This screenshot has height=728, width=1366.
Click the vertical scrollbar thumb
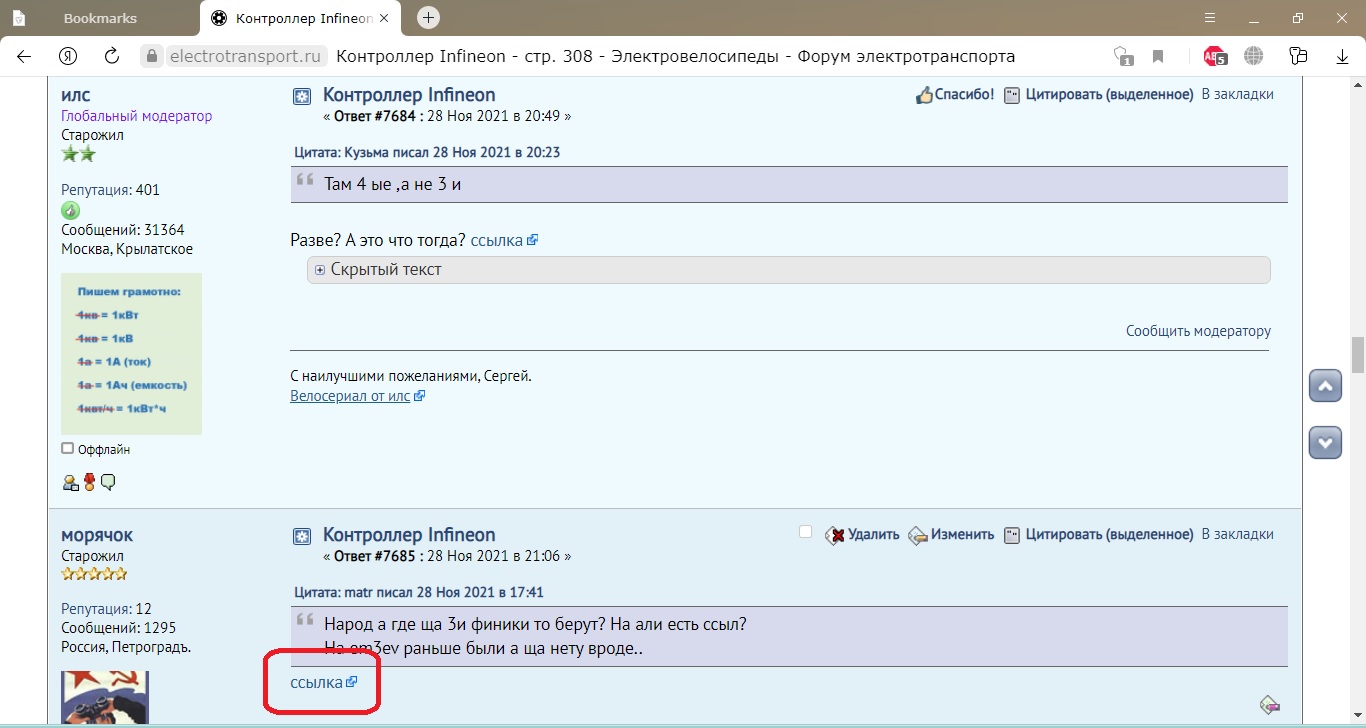coord(1358,354)
